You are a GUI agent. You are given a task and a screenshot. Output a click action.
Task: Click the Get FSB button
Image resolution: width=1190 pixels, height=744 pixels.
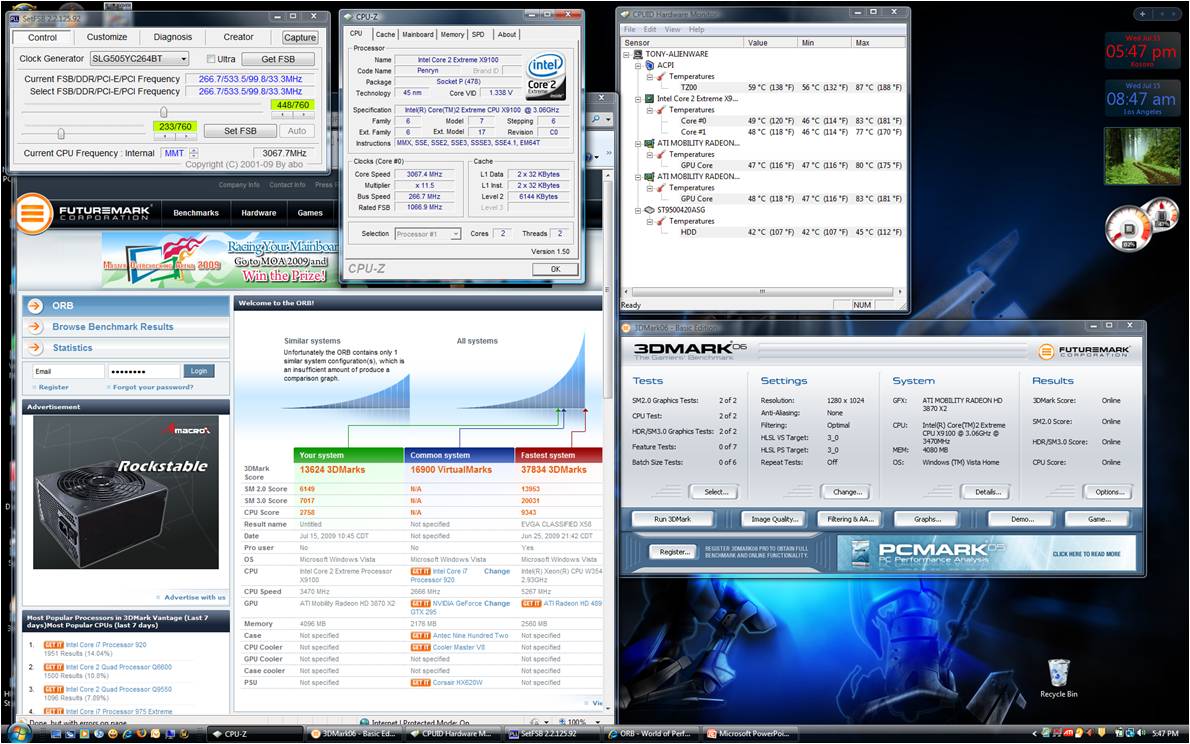tap(278, 58)
